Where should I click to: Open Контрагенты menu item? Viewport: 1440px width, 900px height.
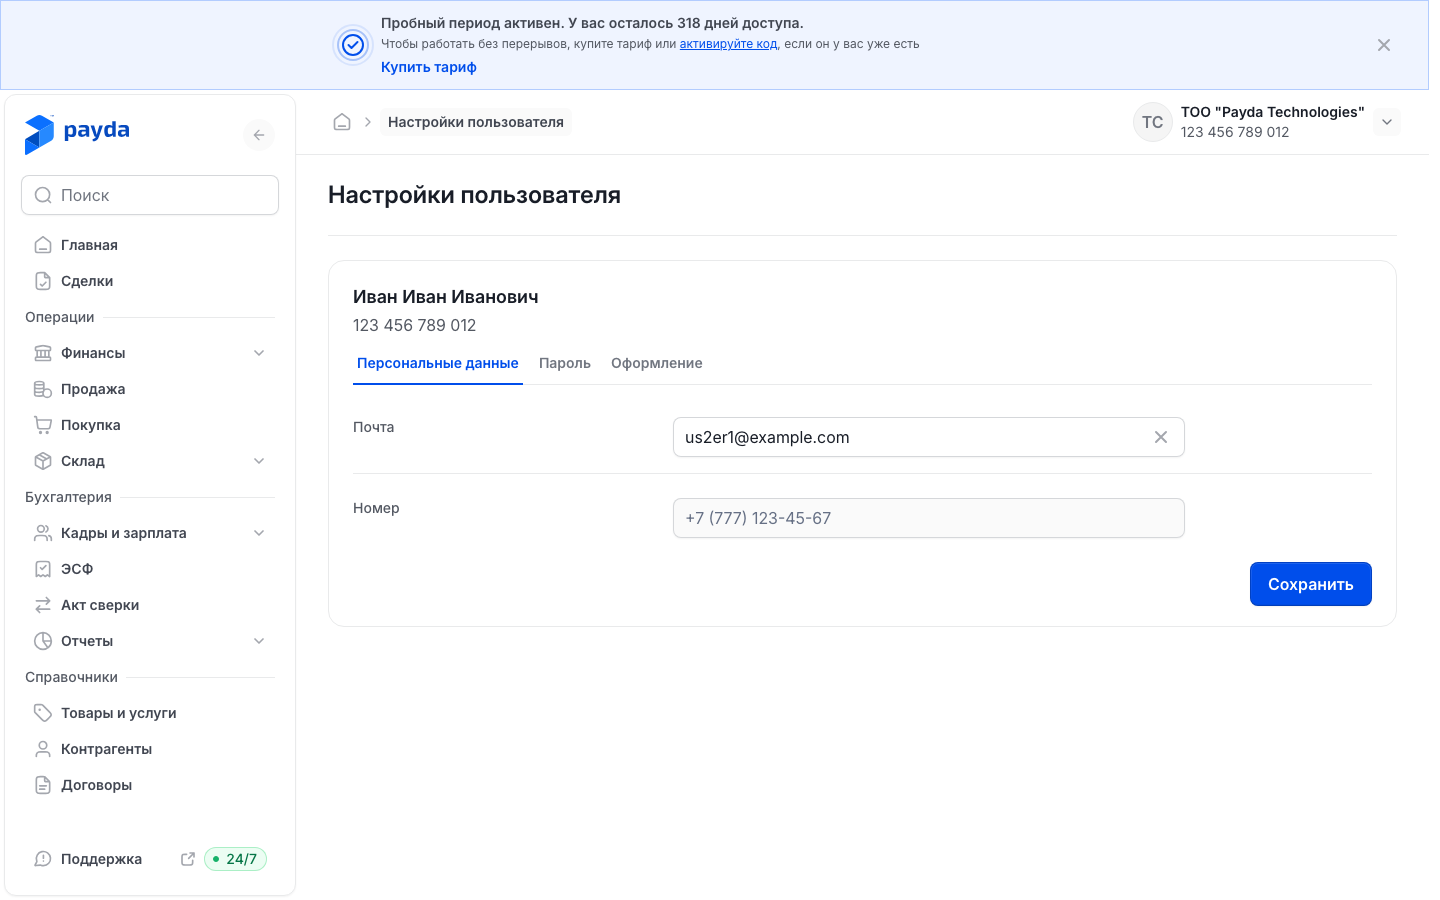click(x=150, y=749)
